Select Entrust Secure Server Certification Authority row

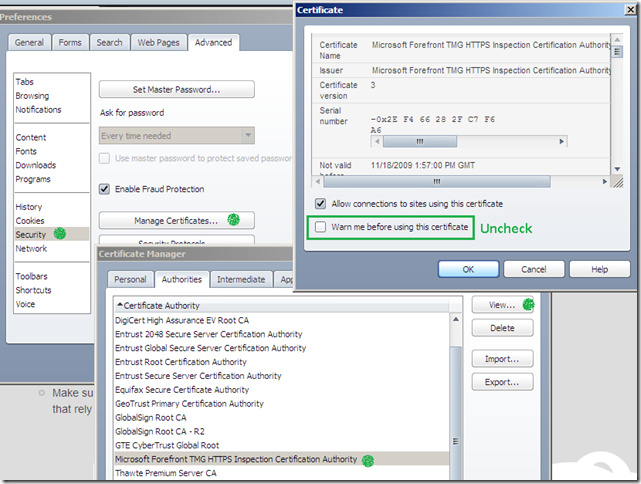281,376
